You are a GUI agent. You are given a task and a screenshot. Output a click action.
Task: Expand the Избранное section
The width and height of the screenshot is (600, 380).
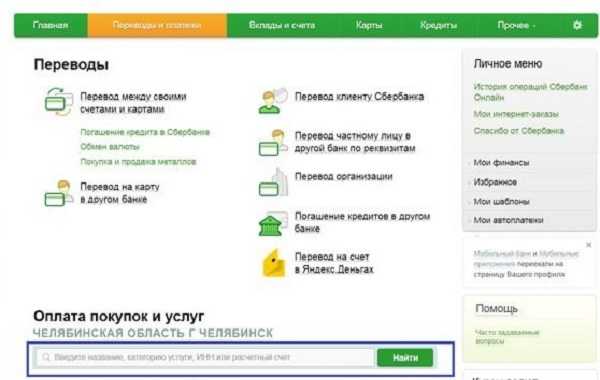click(x=495, y=182)
